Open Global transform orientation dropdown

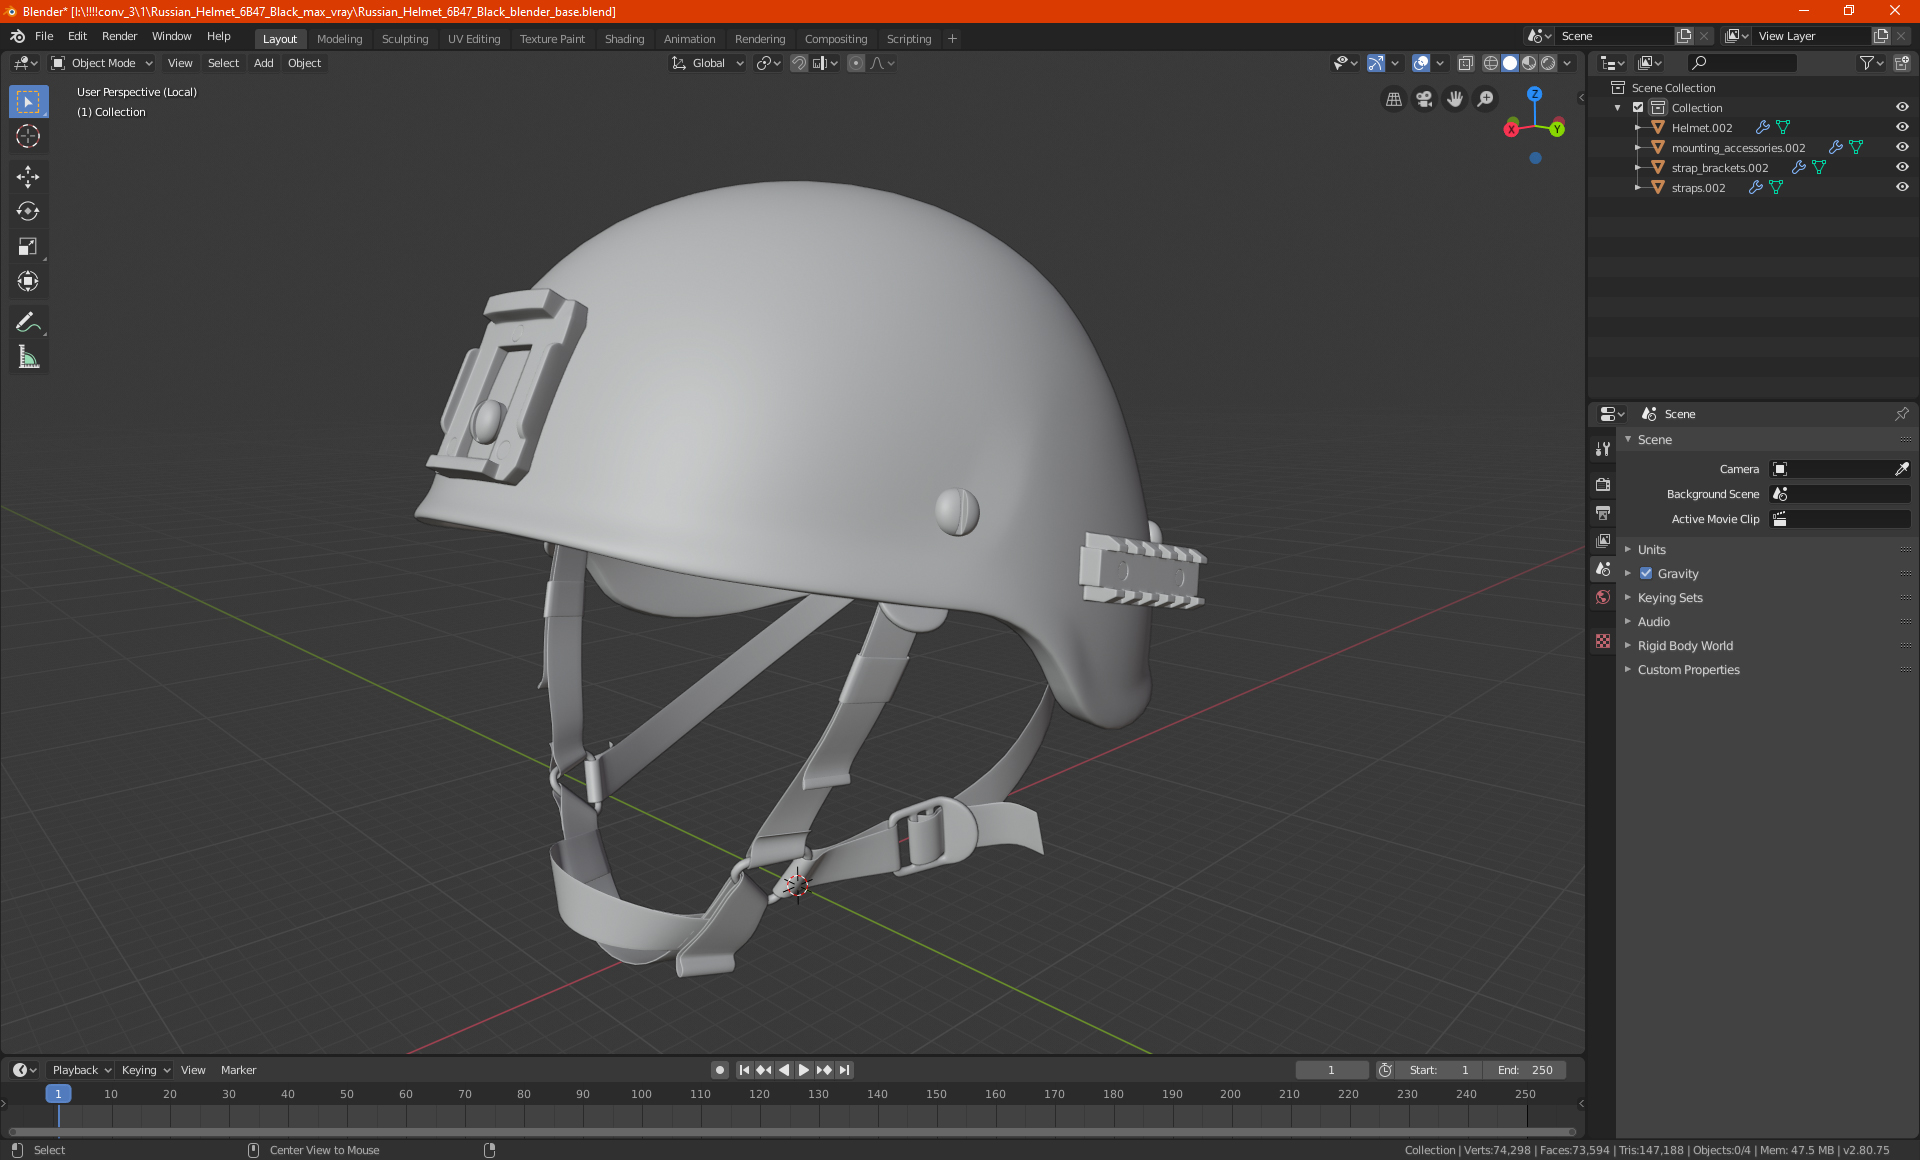[x=708, y=63]
